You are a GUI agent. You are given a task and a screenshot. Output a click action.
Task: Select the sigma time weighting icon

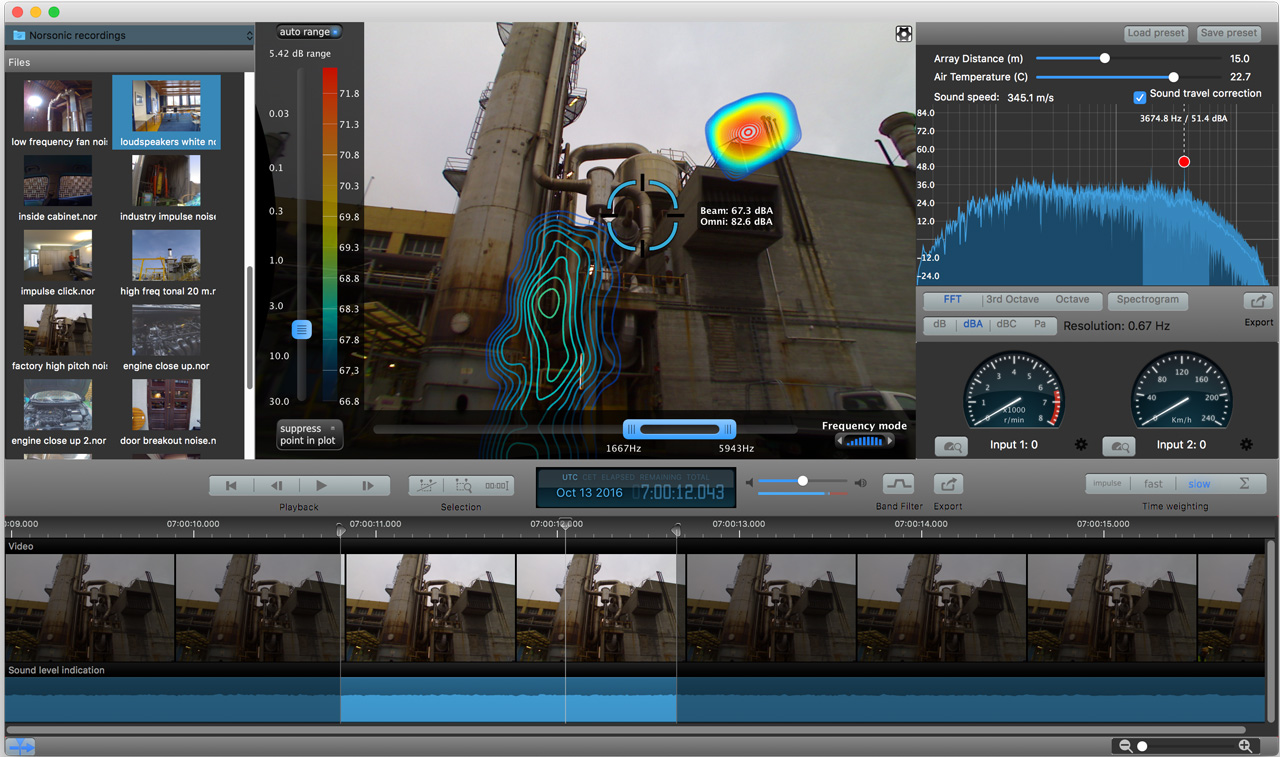click(x=1245, y=484)
